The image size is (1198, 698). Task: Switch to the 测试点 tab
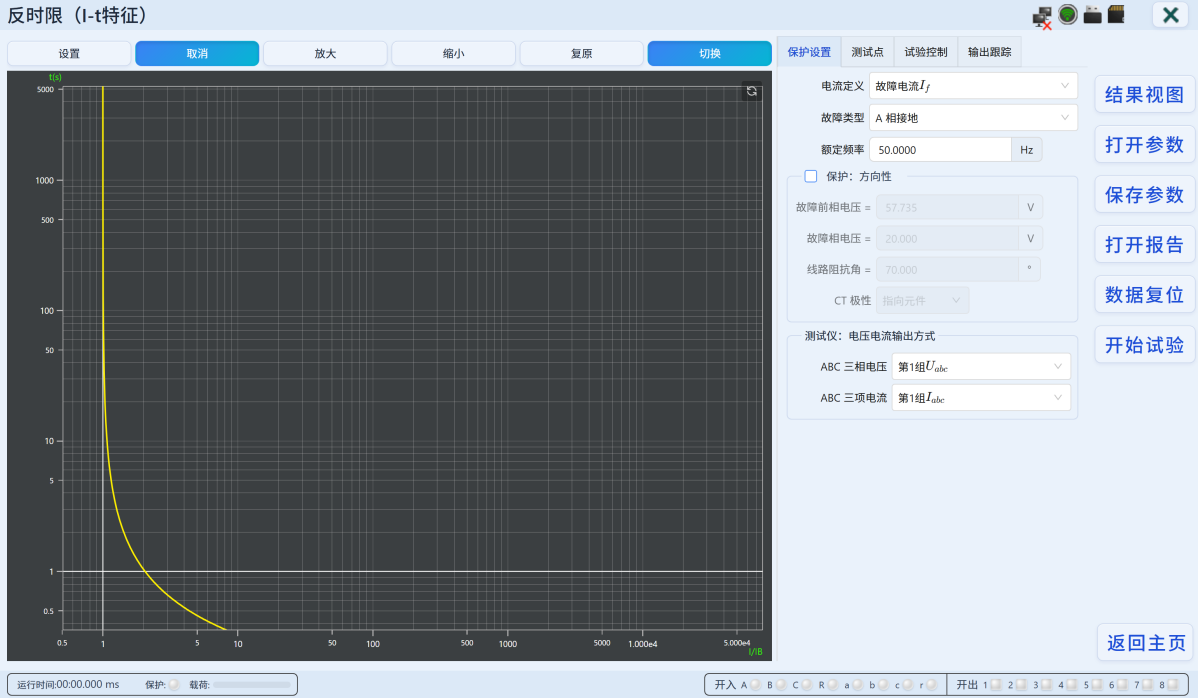(867, 52)
